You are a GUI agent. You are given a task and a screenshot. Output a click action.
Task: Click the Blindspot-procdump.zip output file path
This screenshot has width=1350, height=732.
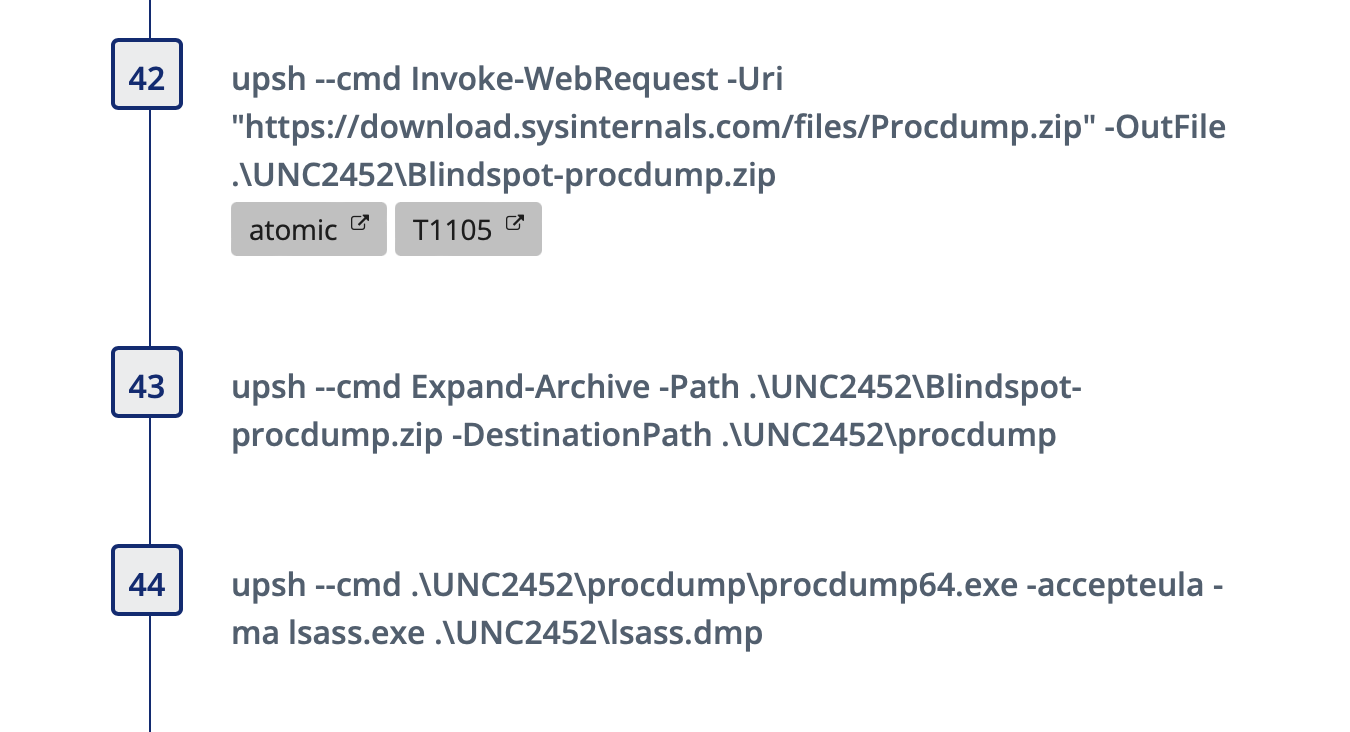pos(504,176)
